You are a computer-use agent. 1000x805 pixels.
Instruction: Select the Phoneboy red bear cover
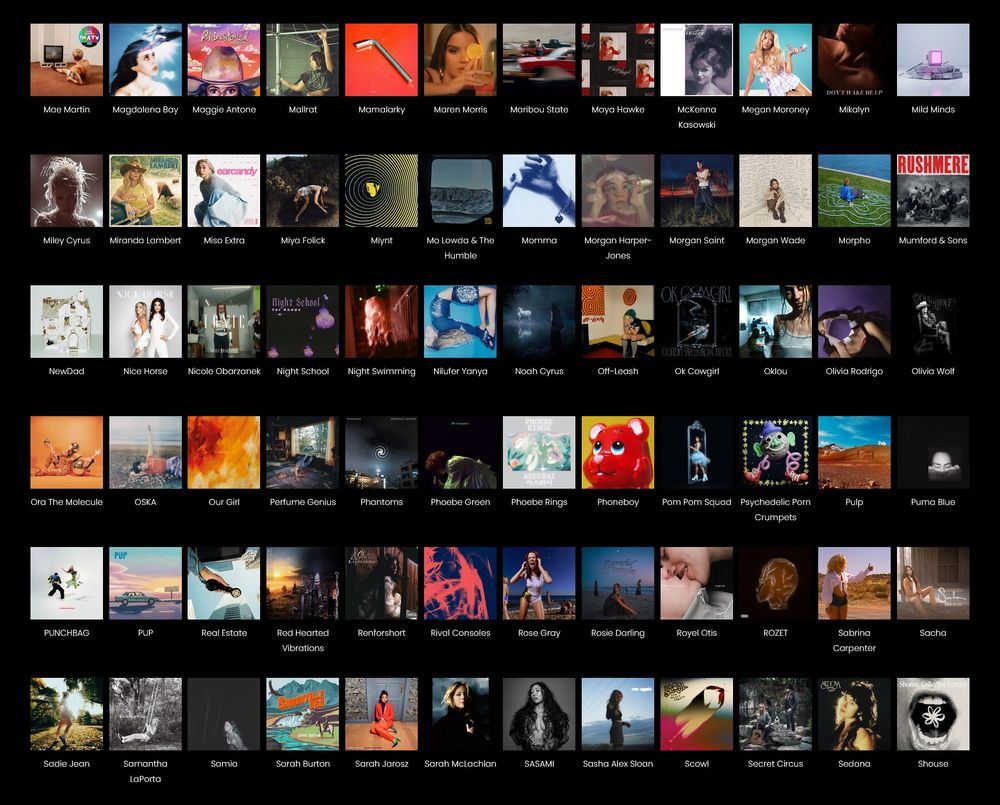pos(618,452)
